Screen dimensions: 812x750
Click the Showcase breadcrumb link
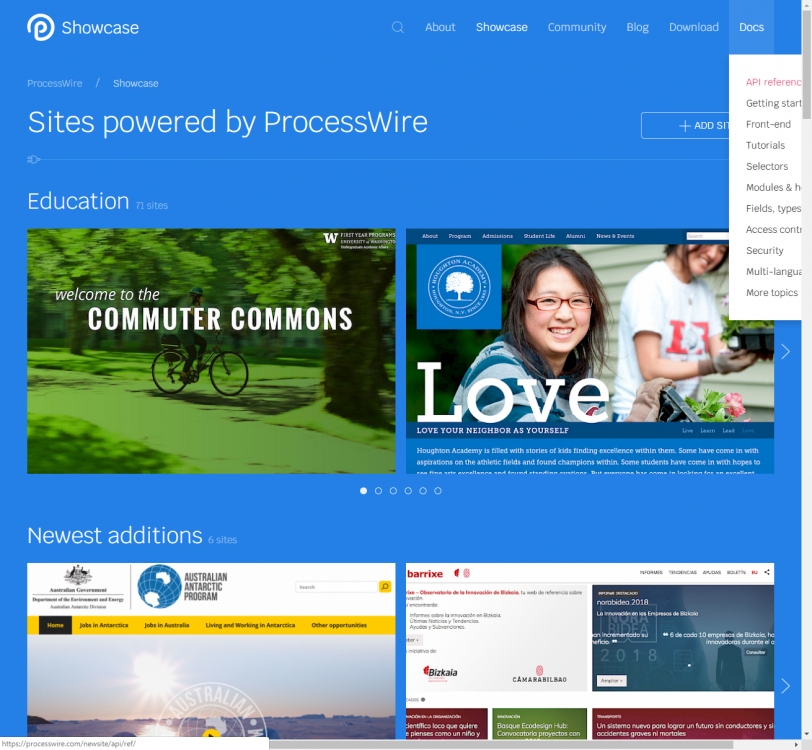point(136,83)
